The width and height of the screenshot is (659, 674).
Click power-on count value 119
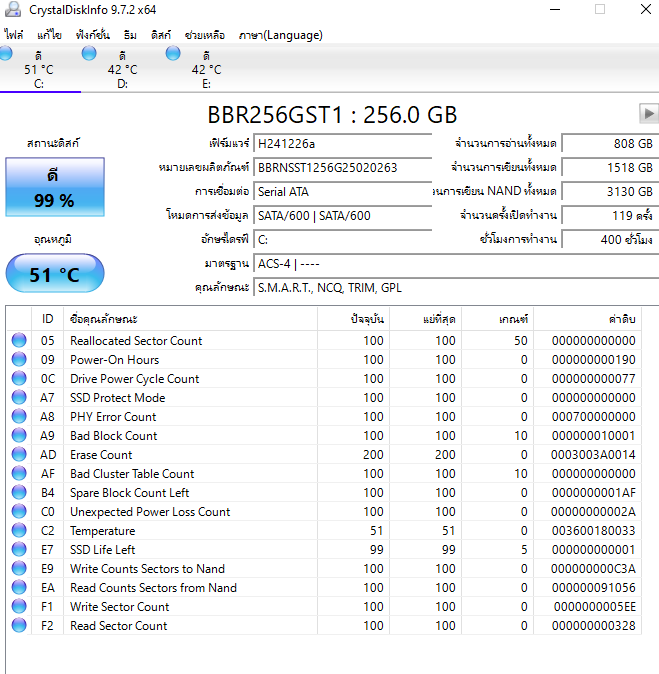pyautogui.click(x=610, y=216)
